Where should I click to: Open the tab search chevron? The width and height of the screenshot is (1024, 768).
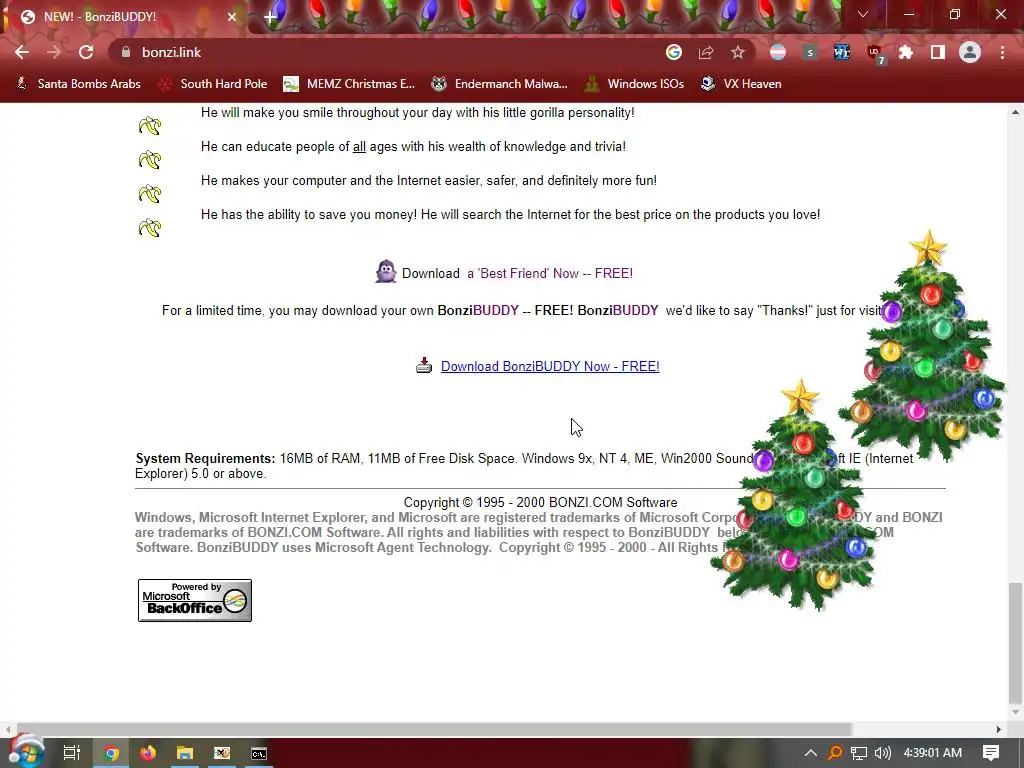[863, 14]
